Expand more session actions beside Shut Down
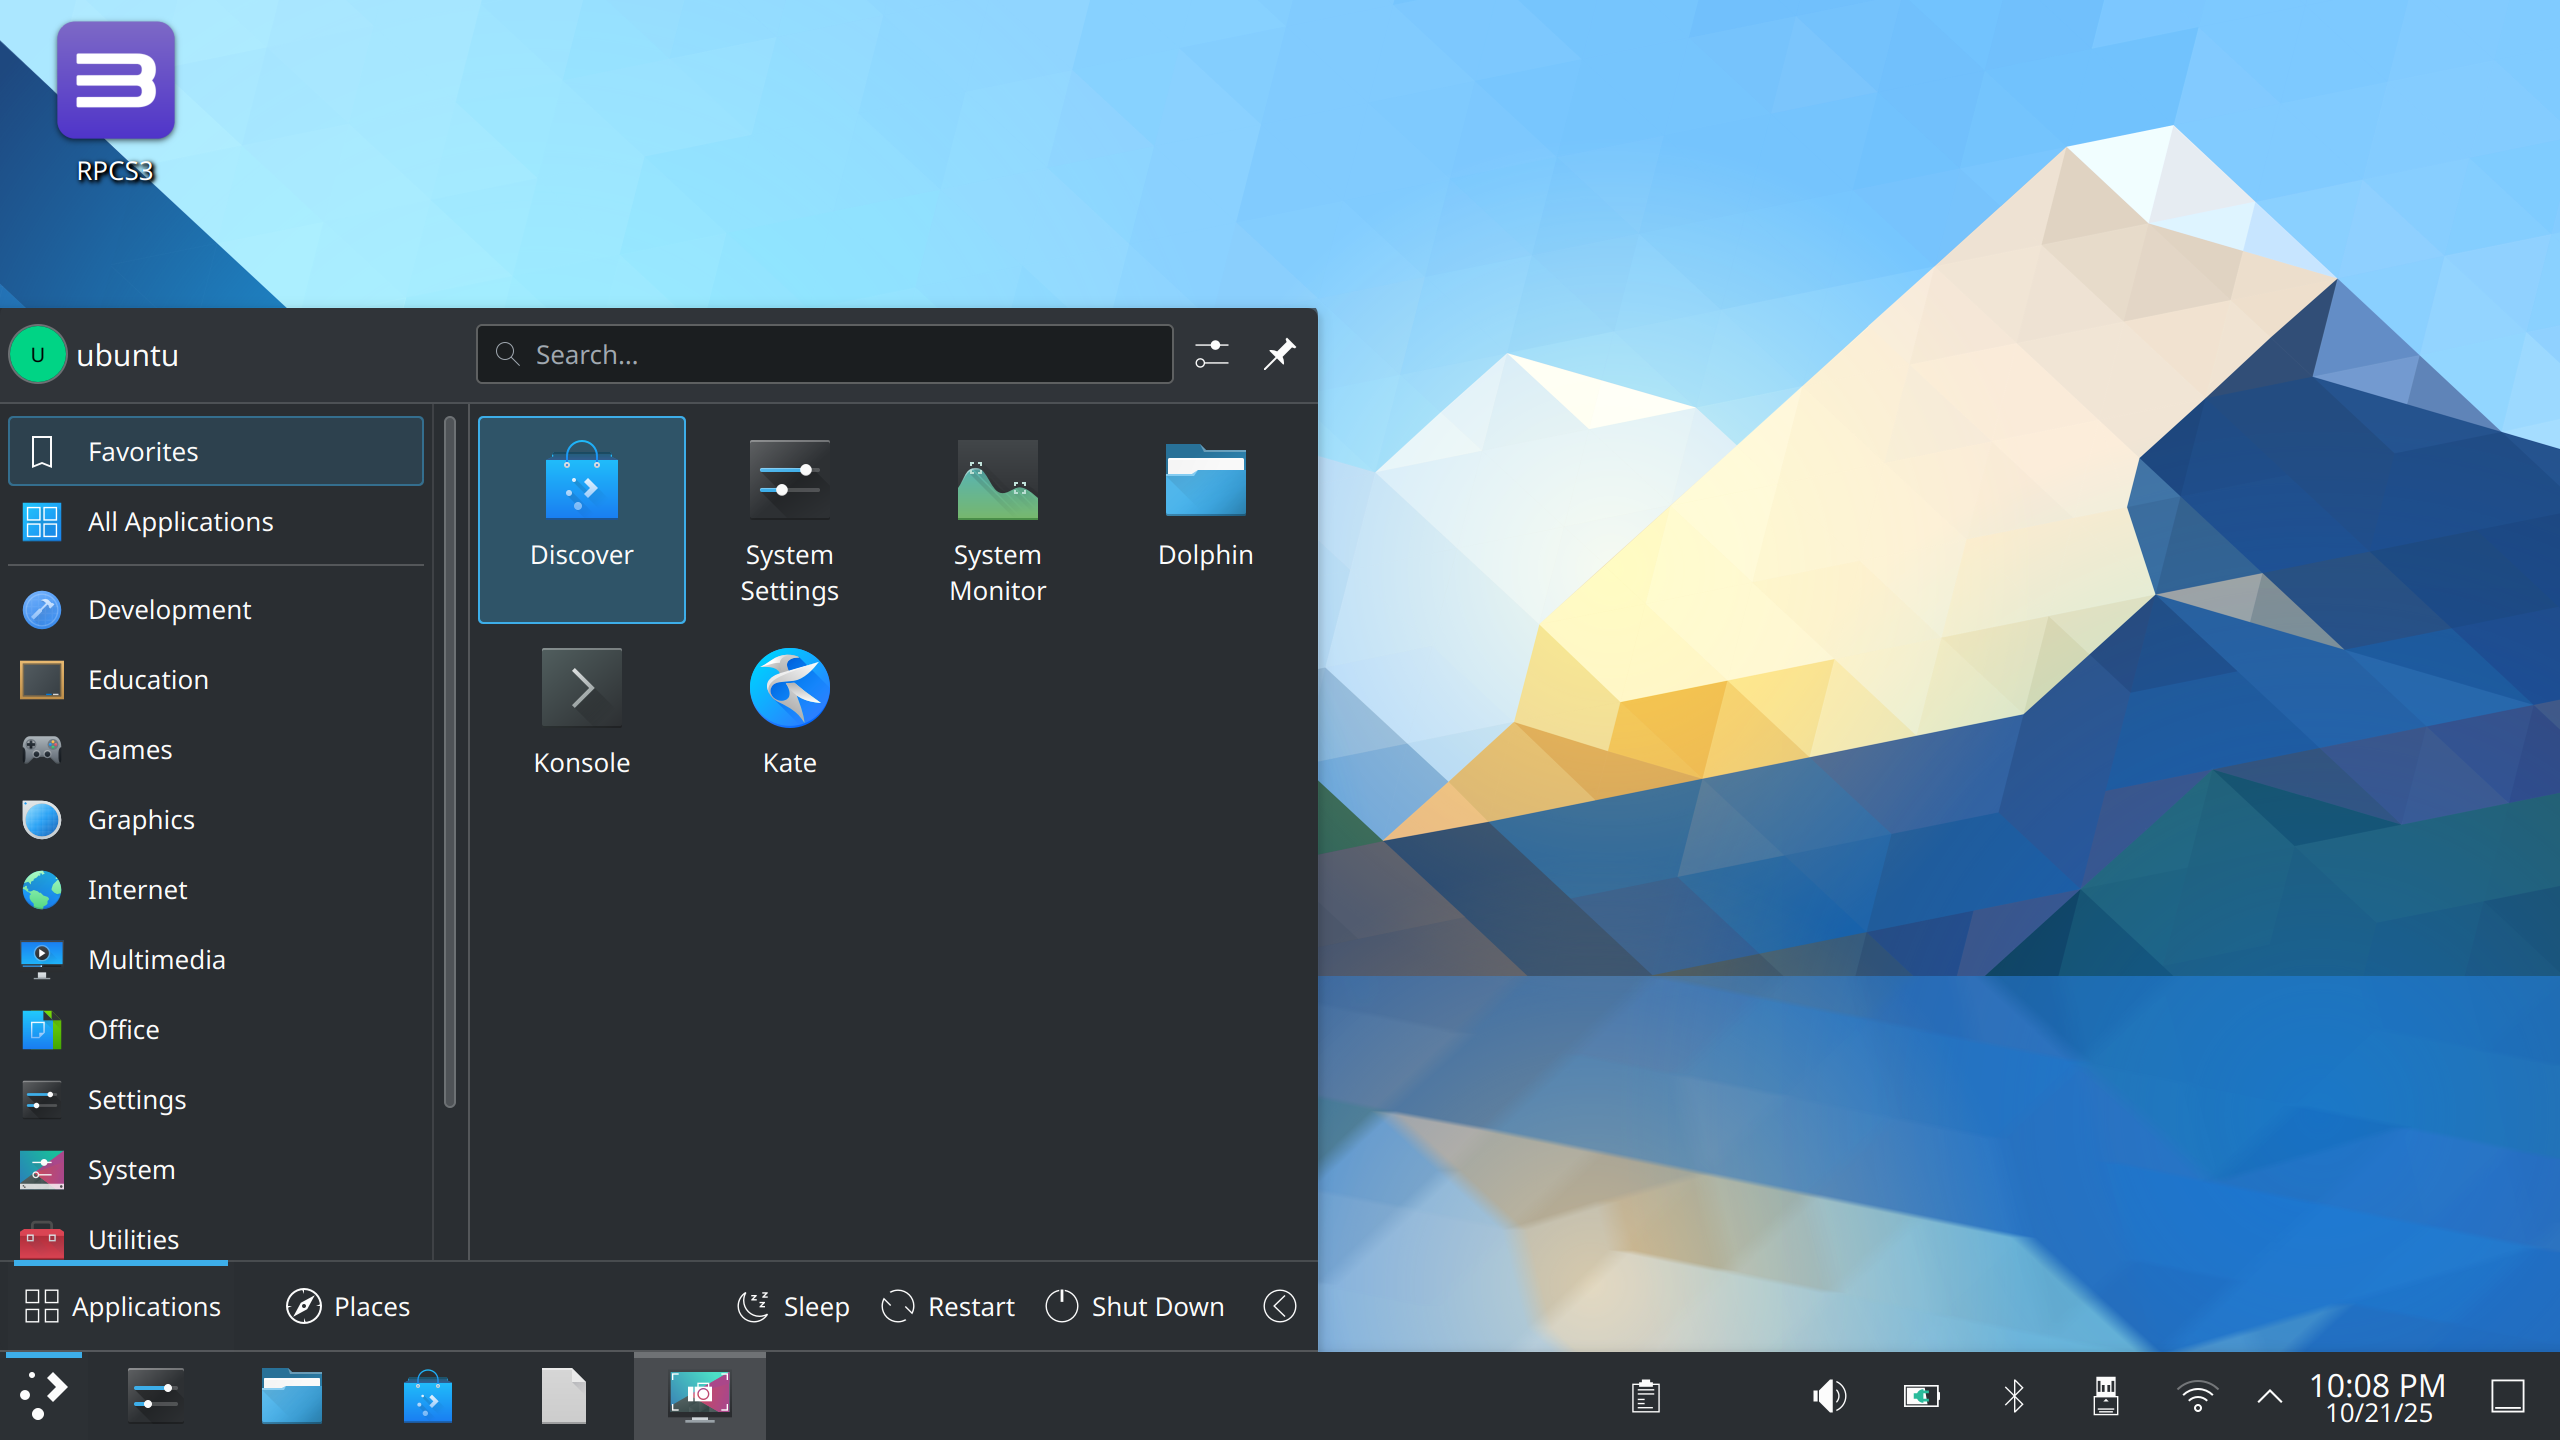 pos(1279,1306)
